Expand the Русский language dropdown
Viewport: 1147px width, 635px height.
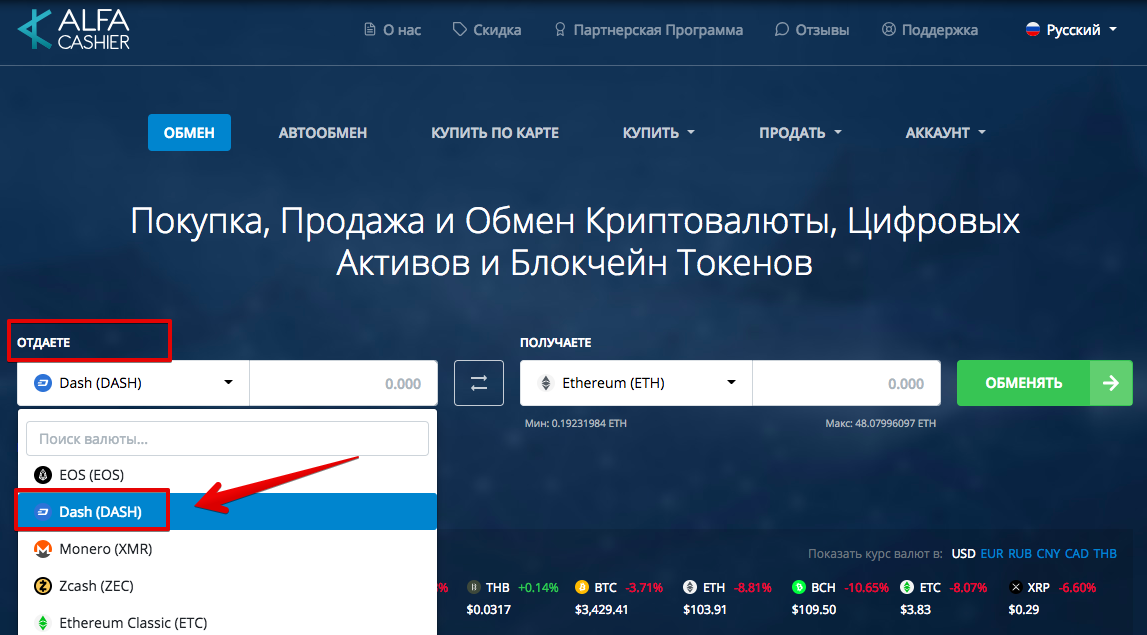[x=1072, y=30]
